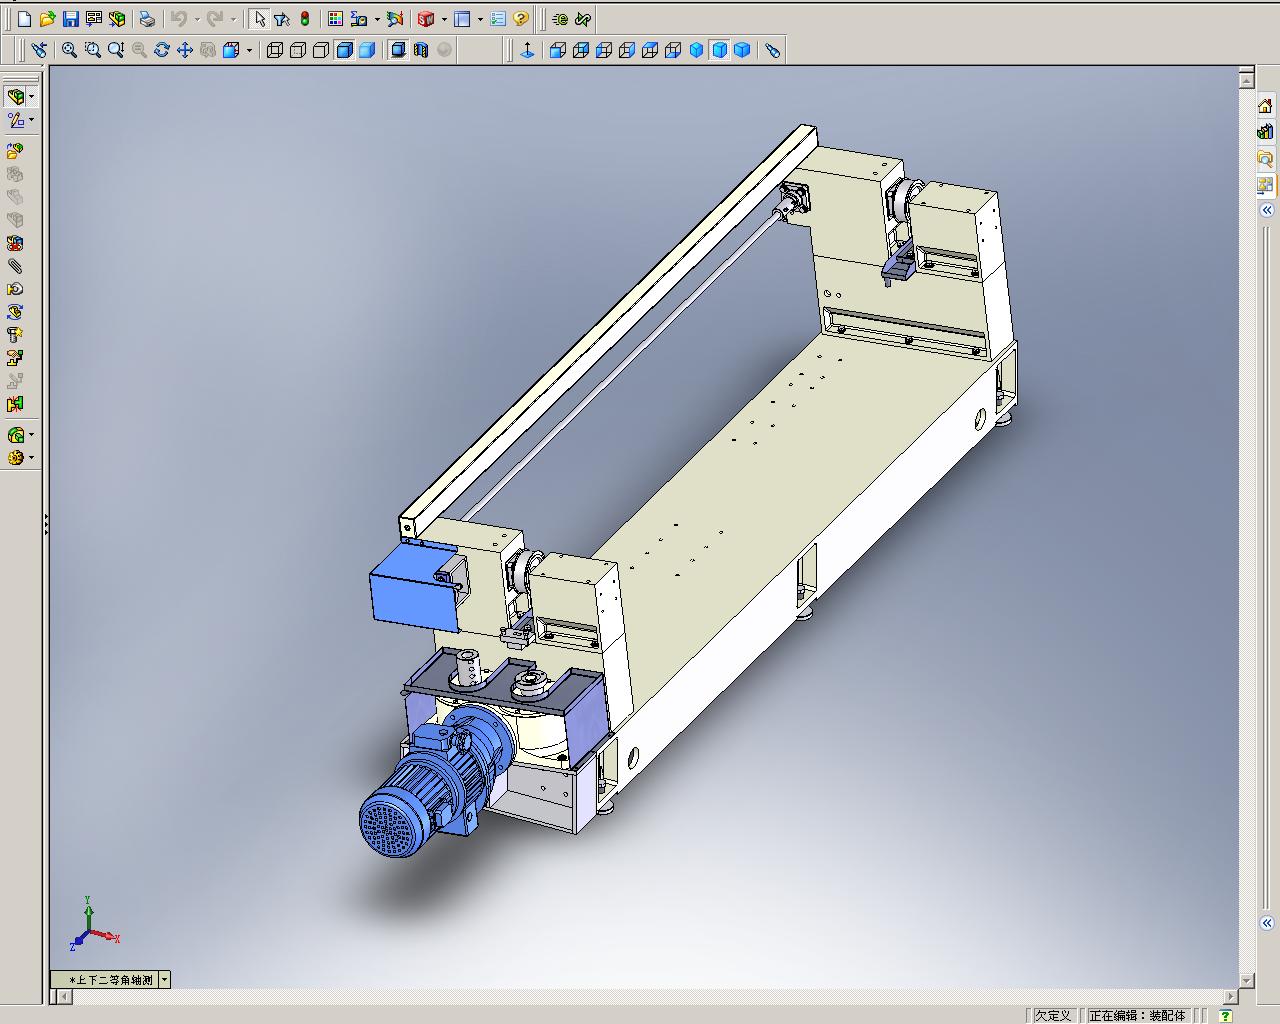Viewport: 1280px width, 1024px height.
Task: Switch to Right standard view
Action: [x=627, y=50]
